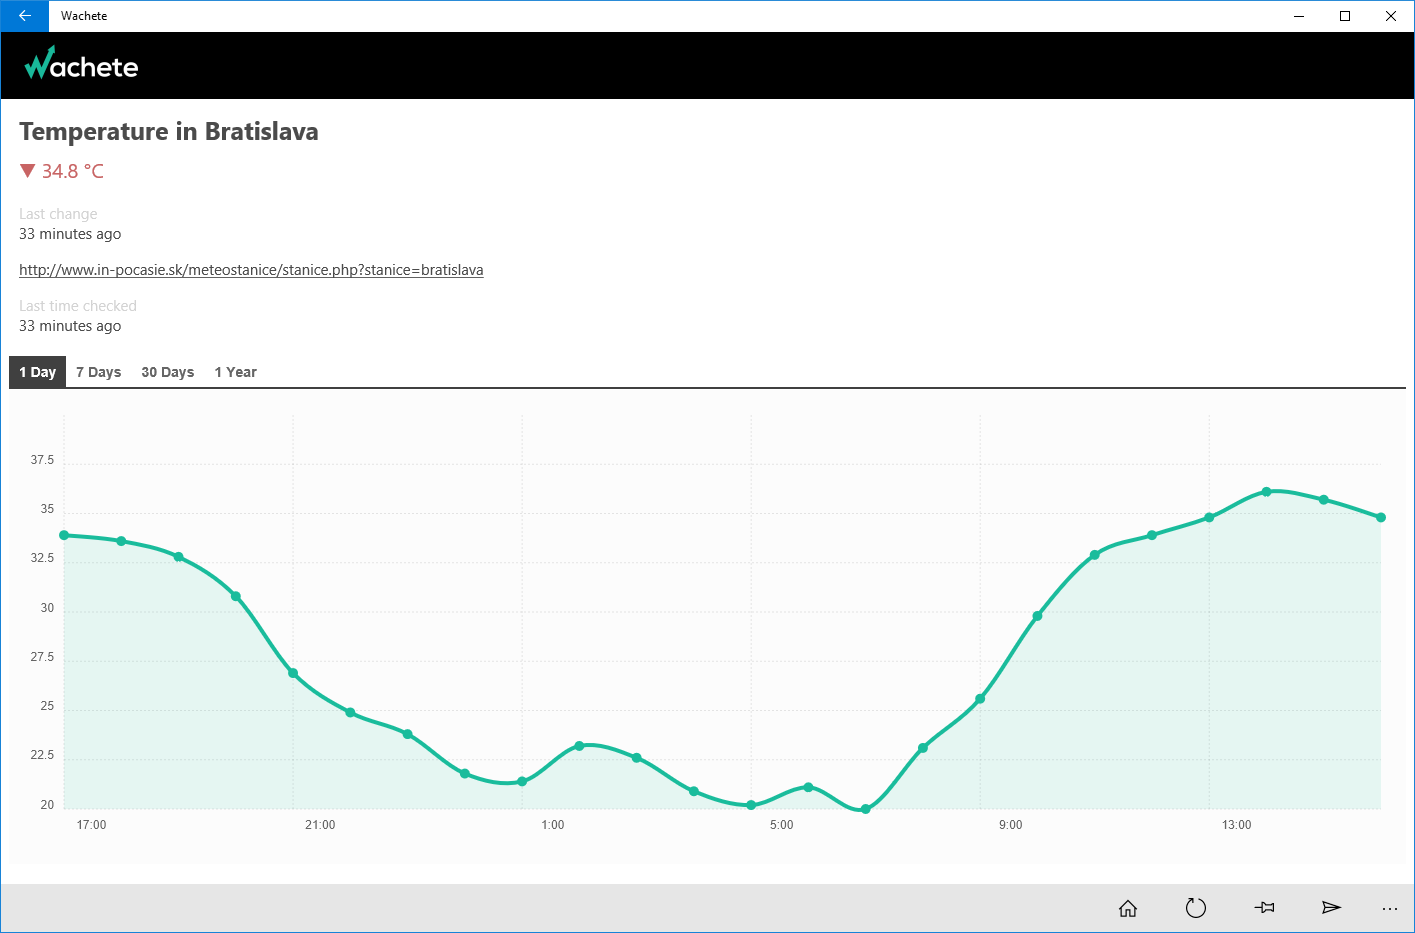Click the Temperature in Bratislava heading
The width and height of the screenshot is (1415, 933).
169,131
